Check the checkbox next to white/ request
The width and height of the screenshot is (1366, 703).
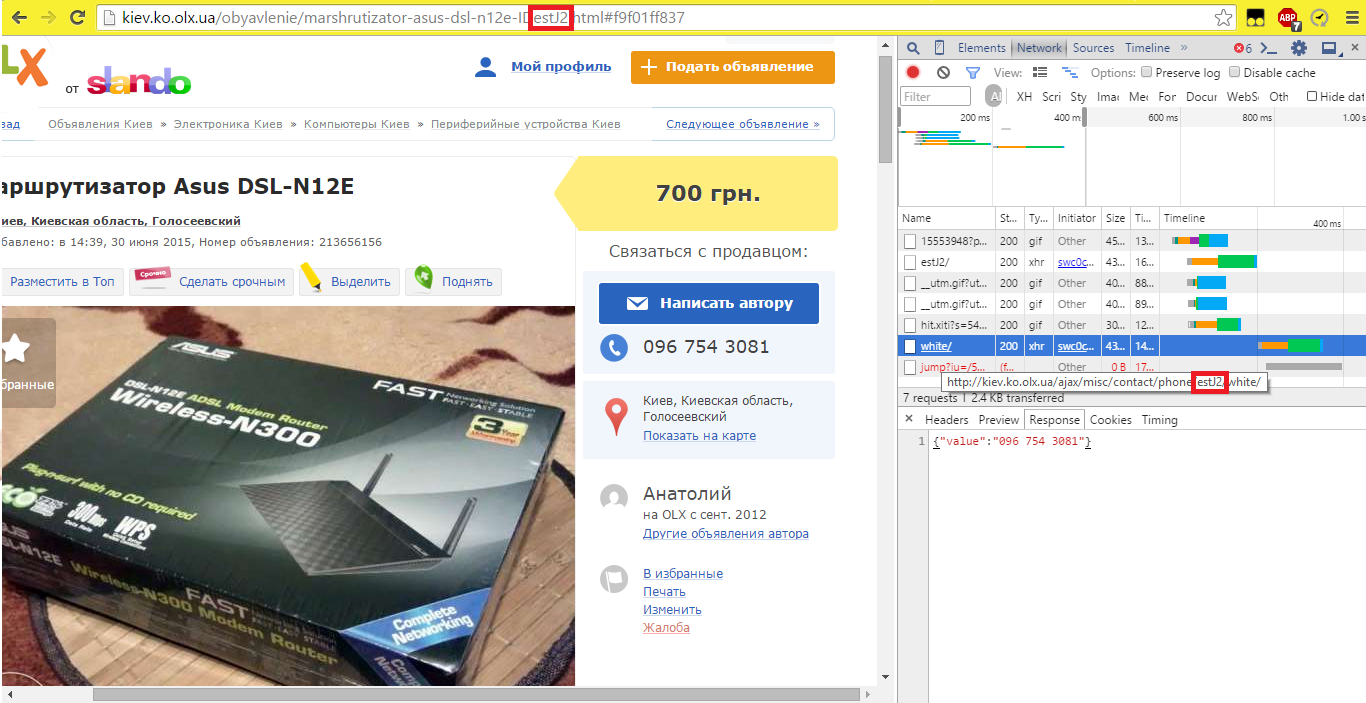909,345
